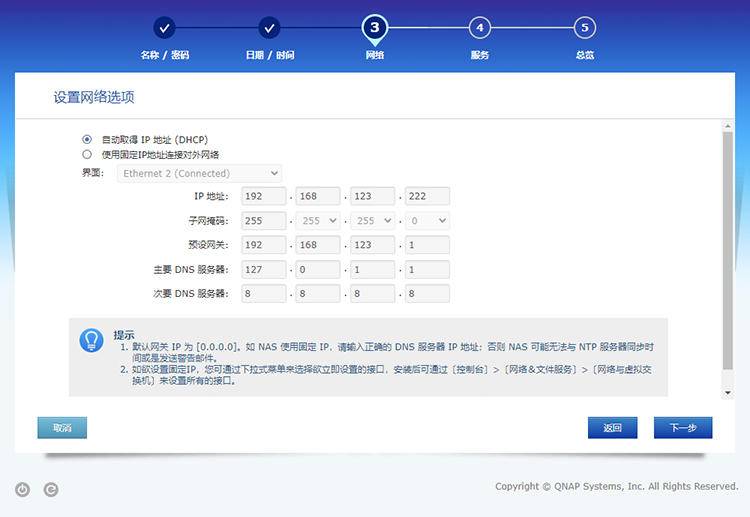Image resolution: width=750 pixels, height=517 pixels.
Task: Select the use fixed IP address radio button
Action: click(87, 154)
